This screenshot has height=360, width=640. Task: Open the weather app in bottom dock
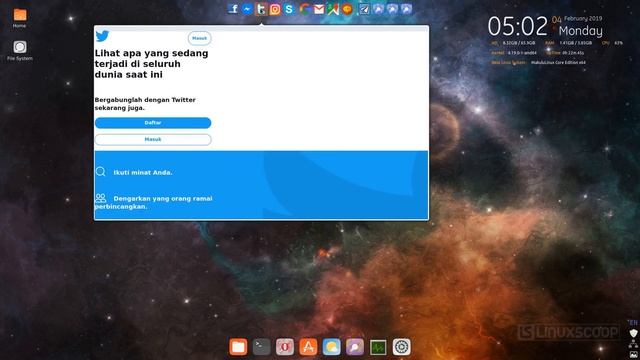pos(331,347)
